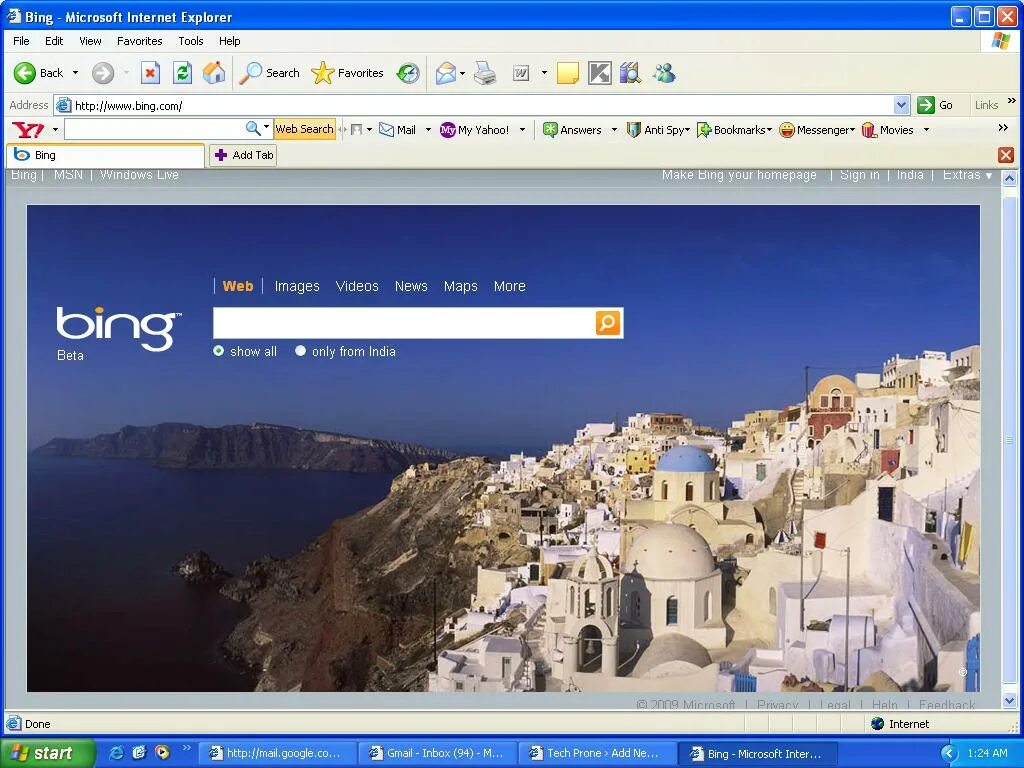Open the Tools menu
1024x768 pixels.
point(191,41)
